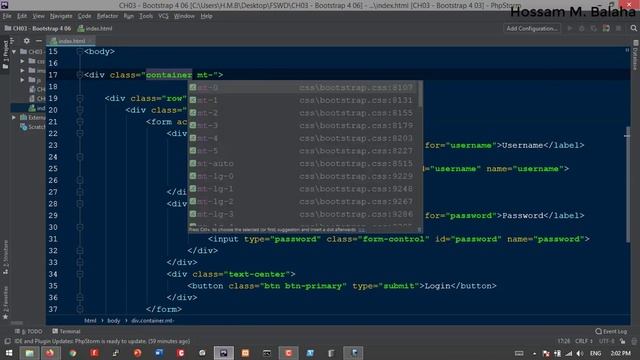Open the Refactor menu
The width and height of the screenshot is (640, 360).
[107, 16]
